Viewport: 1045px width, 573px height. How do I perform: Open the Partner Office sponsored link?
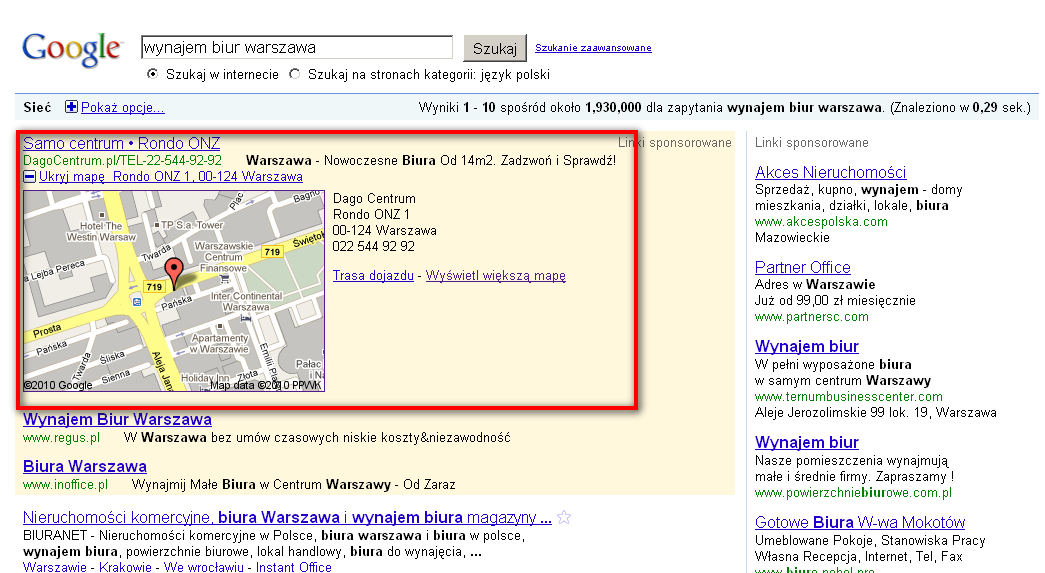pyautogui.click(x=803, y=268)
